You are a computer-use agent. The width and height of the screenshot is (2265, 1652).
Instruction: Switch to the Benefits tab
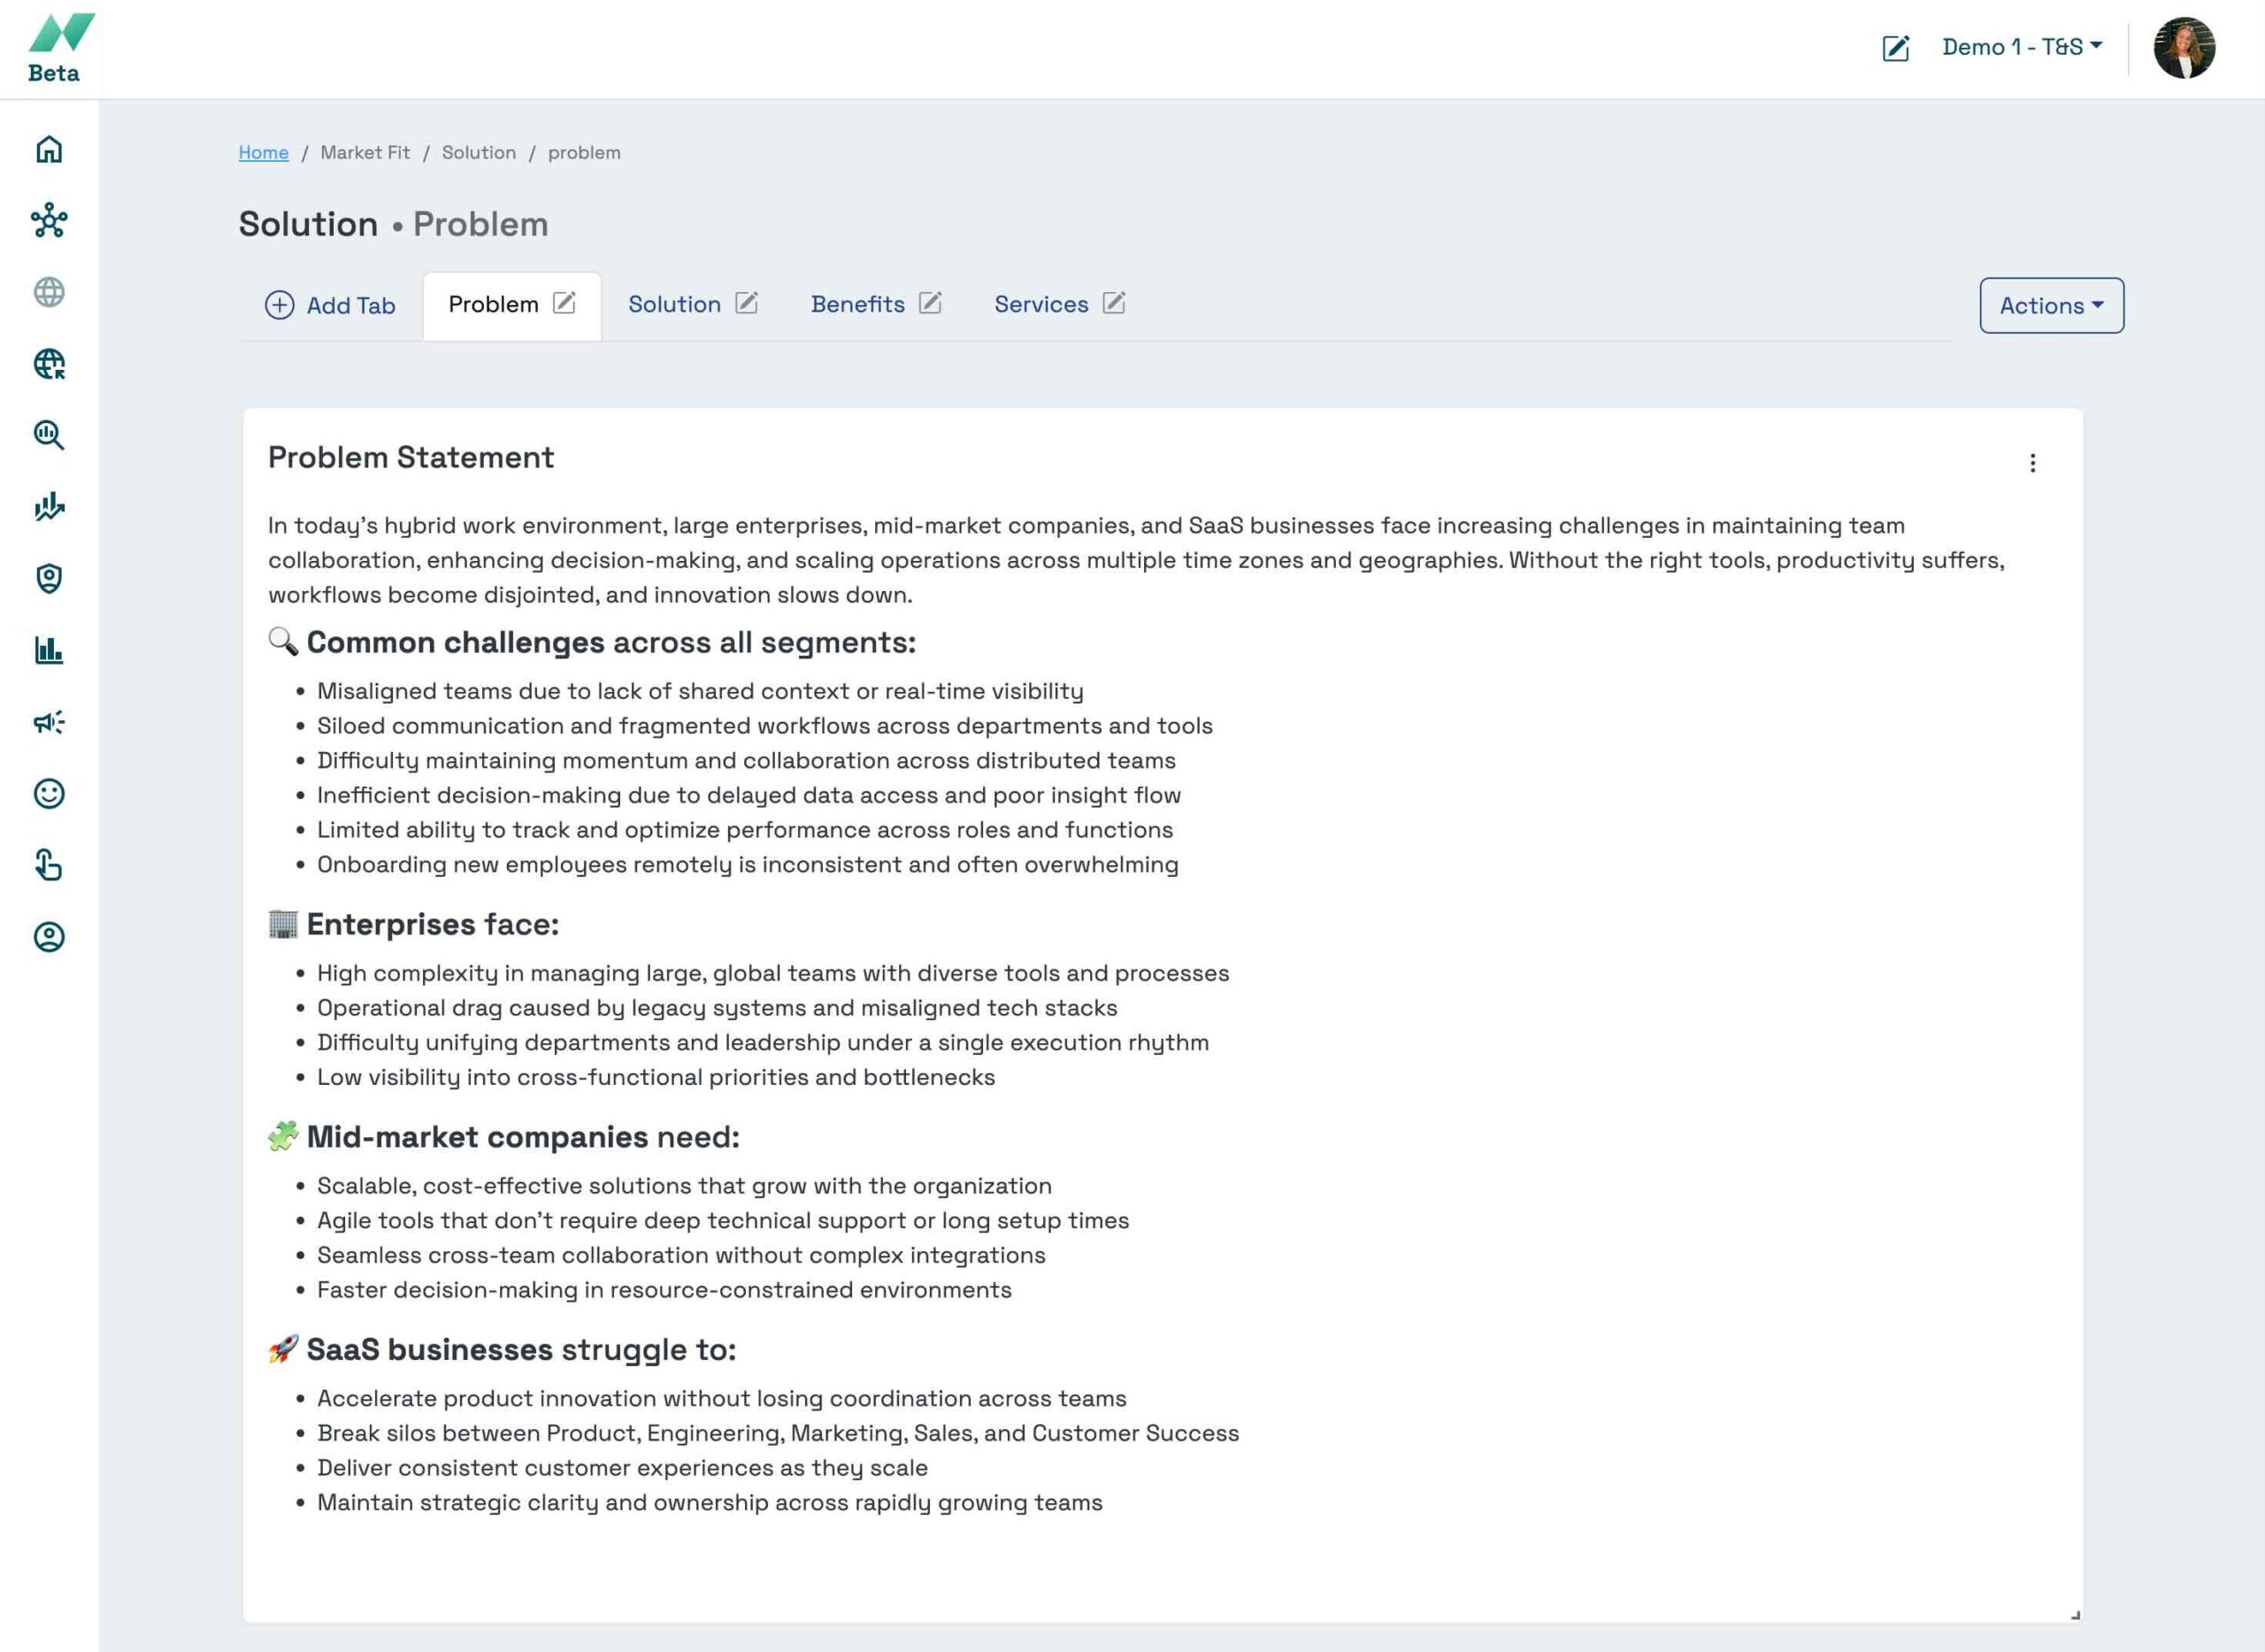857,305
